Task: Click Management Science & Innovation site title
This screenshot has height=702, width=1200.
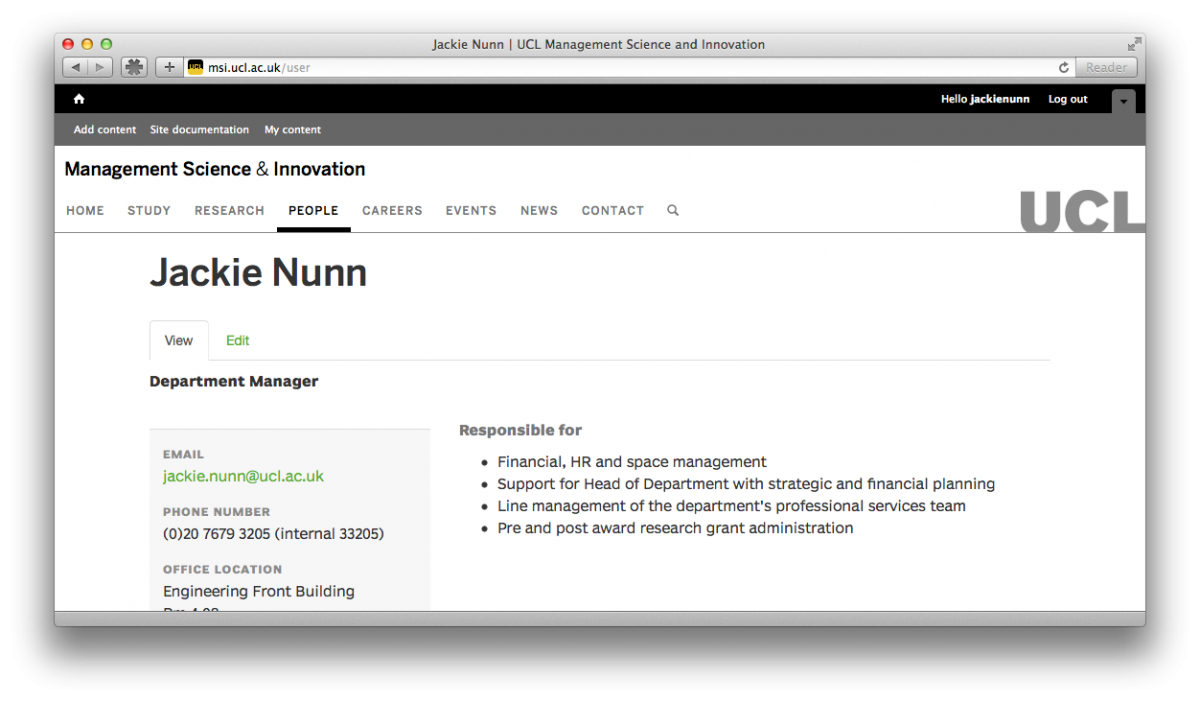Action: (215, 169)
